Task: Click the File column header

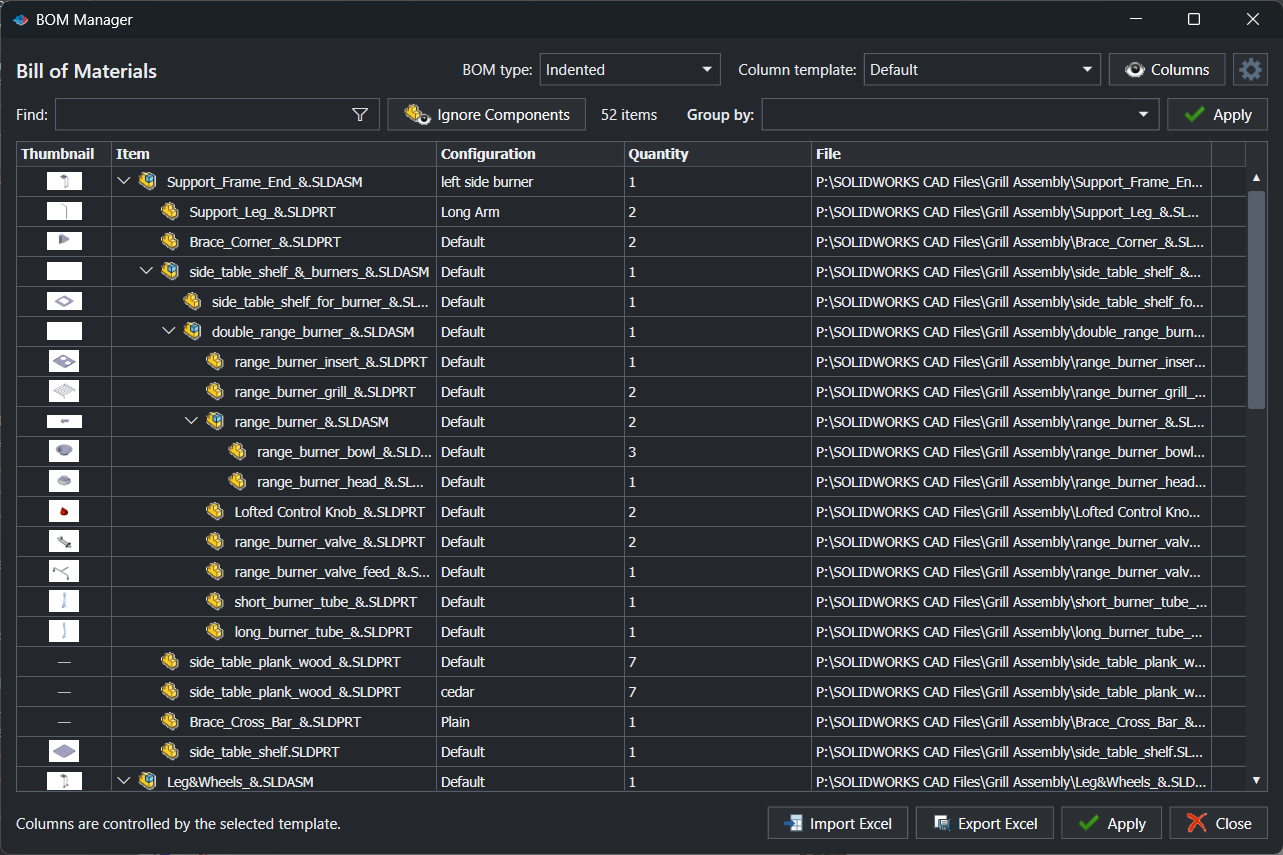Action: tap(1011, 154)
